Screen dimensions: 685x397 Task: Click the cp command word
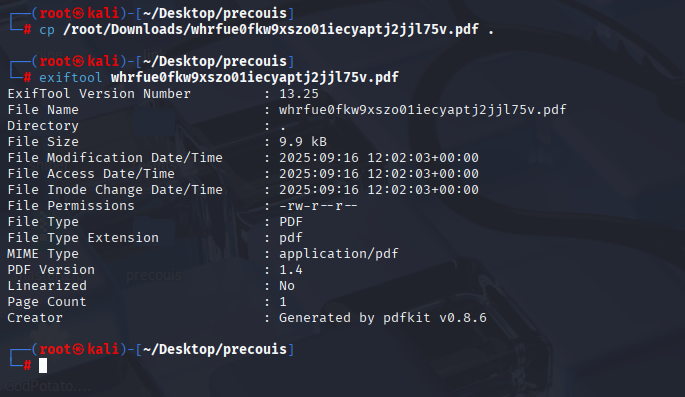pos(47,30)
